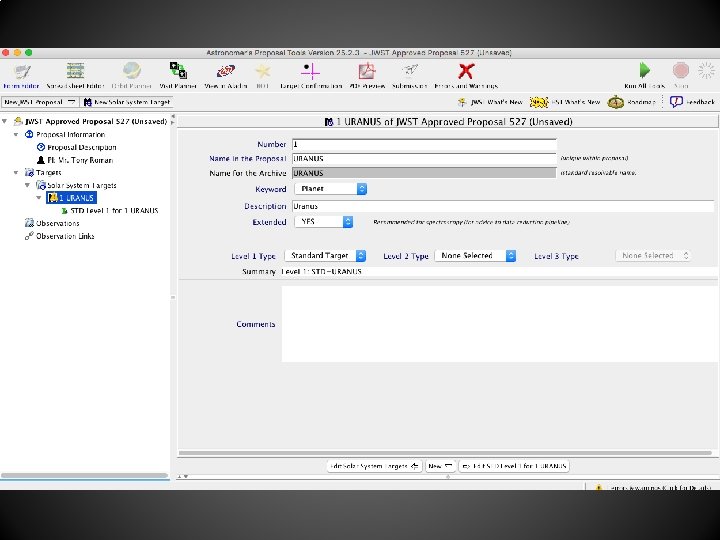Image resolution: width=720 pixels, height=540 pixels.
Task: Open the Target Confirmation tool
Action: click(311, 76)
